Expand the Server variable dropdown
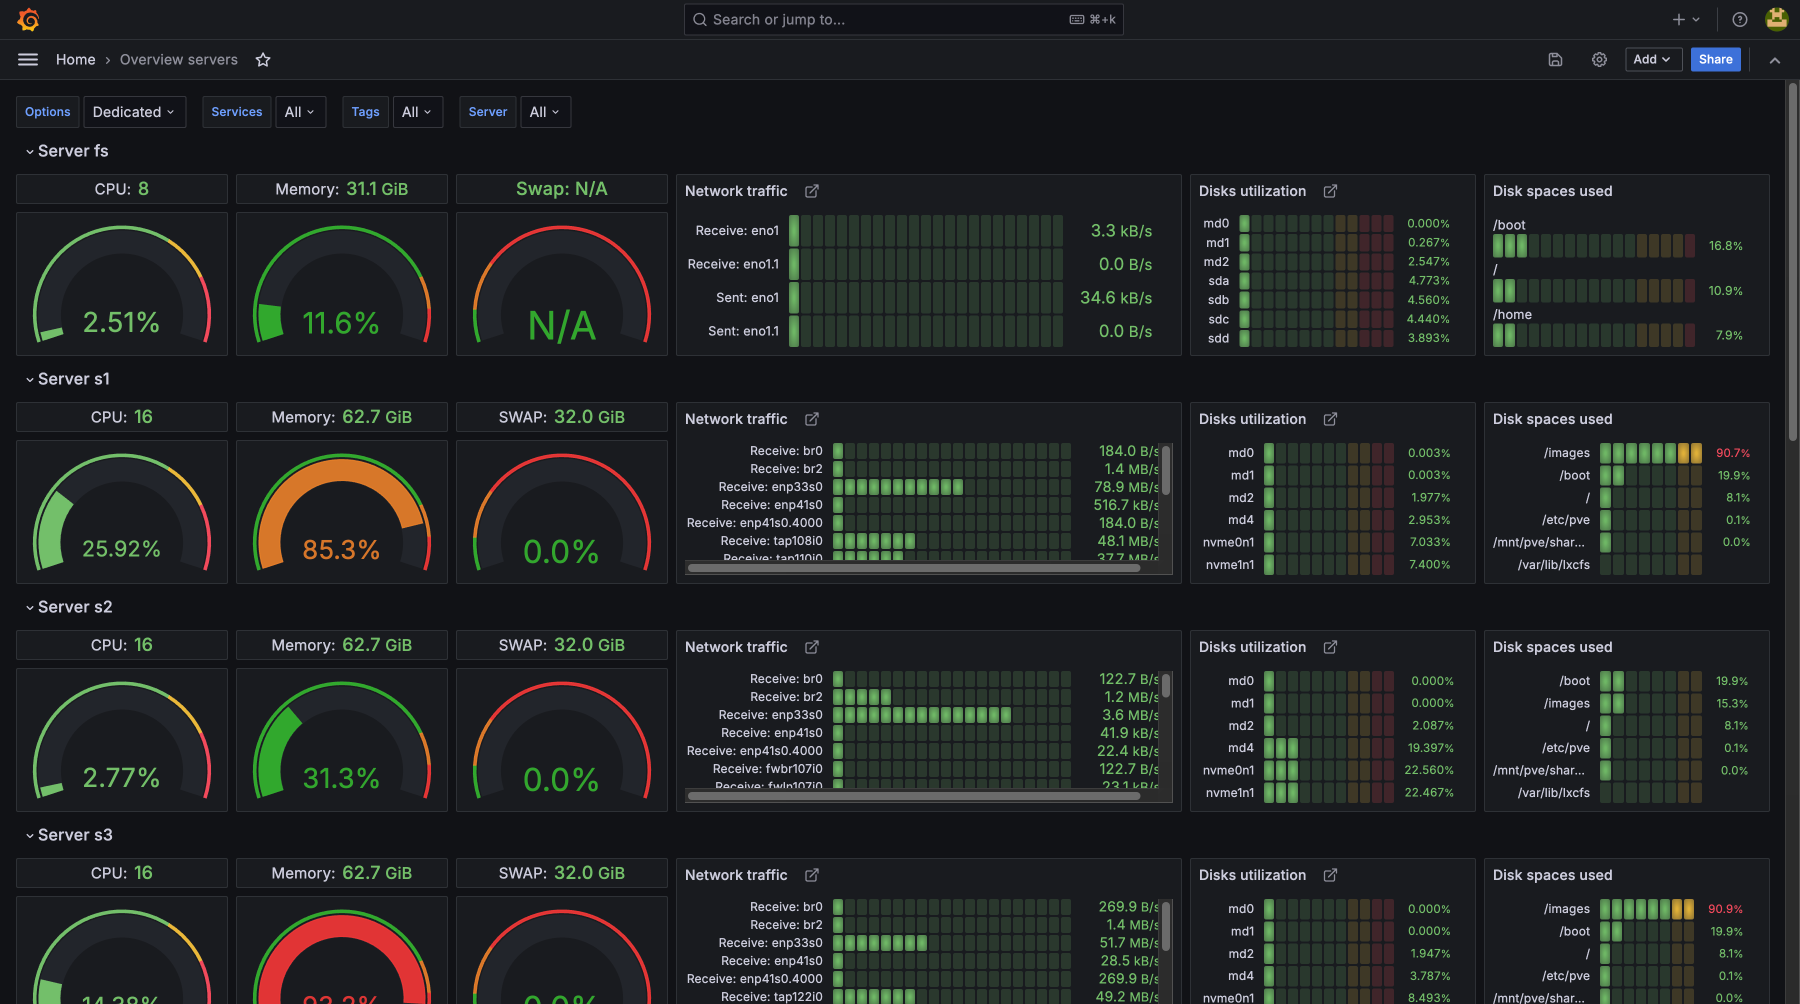This screenshot has height=1004, width=1800. (544, 112)
